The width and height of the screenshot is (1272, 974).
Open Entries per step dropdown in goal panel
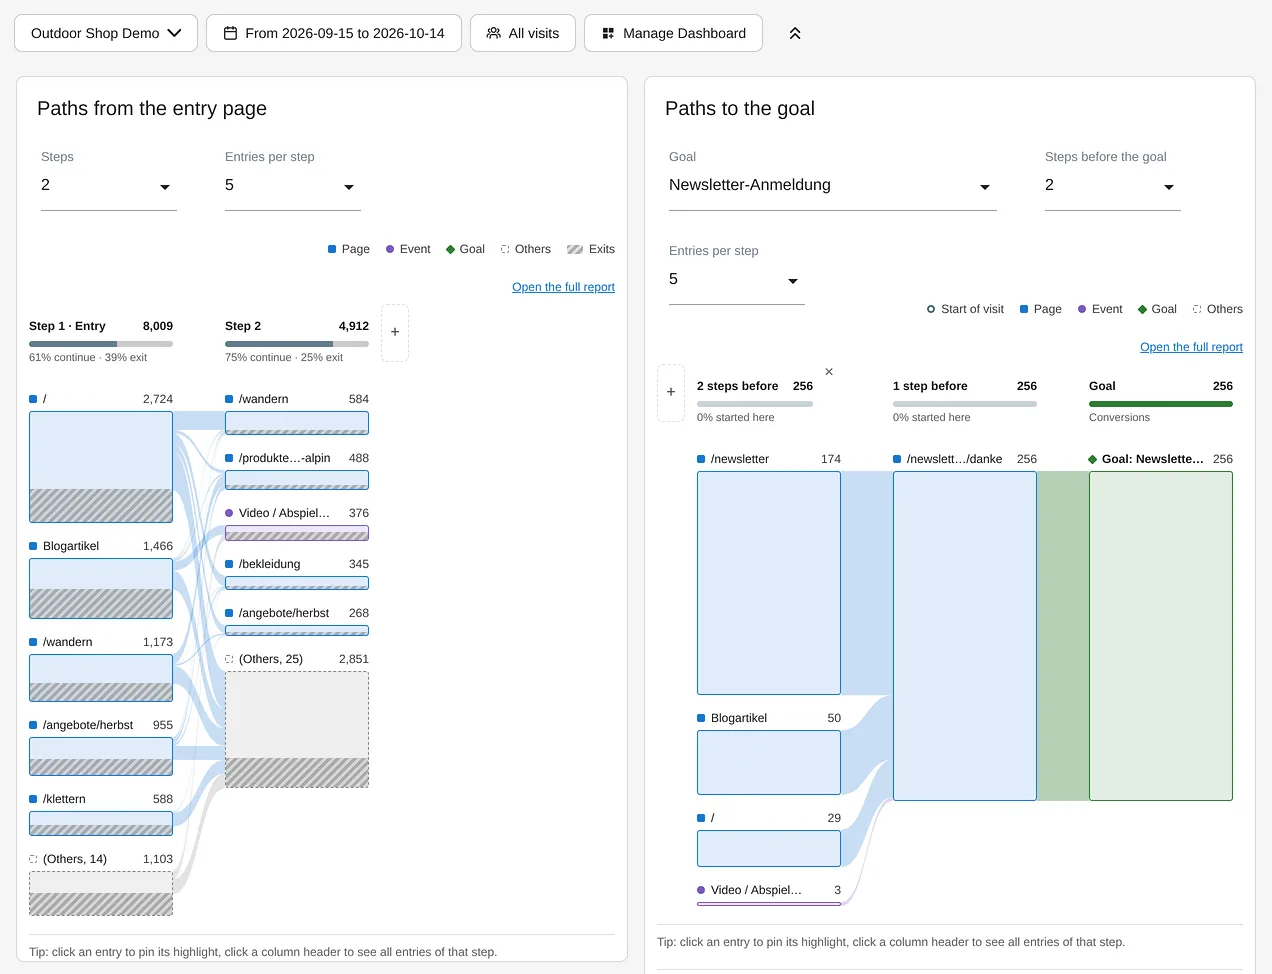coord(737,280)
